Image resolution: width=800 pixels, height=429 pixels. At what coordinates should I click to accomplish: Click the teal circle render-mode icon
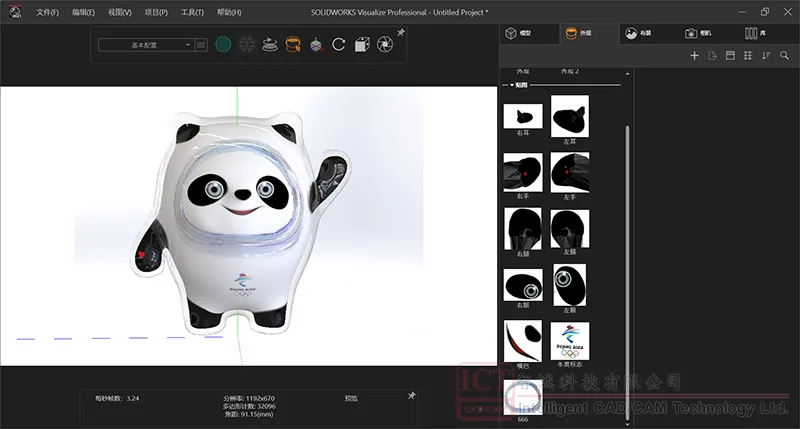[x=223, y=45]
